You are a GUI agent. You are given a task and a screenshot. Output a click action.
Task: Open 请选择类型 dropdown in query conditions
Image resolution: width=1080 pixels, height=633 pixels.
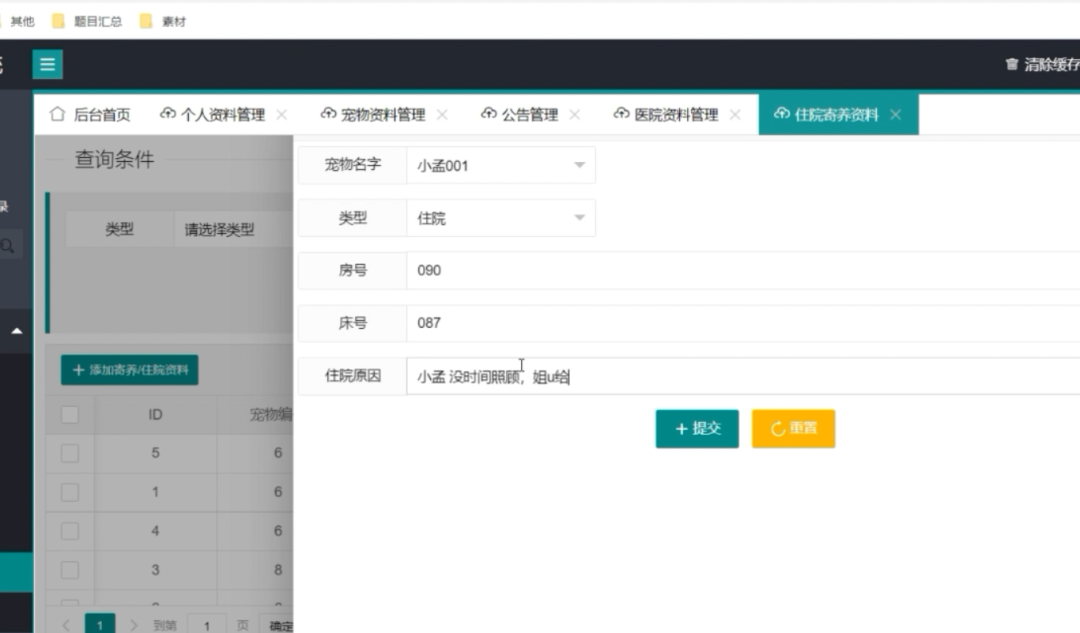click(234, 229)
